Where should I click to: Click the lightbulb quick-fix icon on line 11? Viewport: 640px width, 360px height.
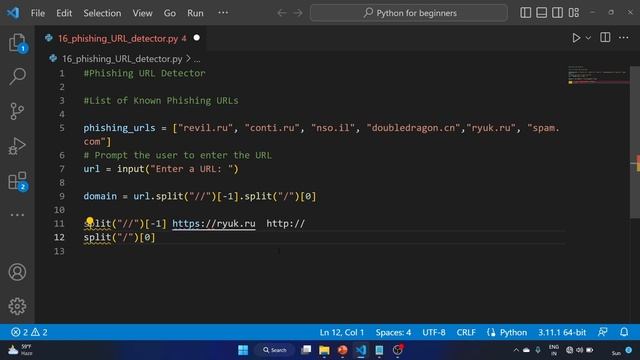point(90,221)
